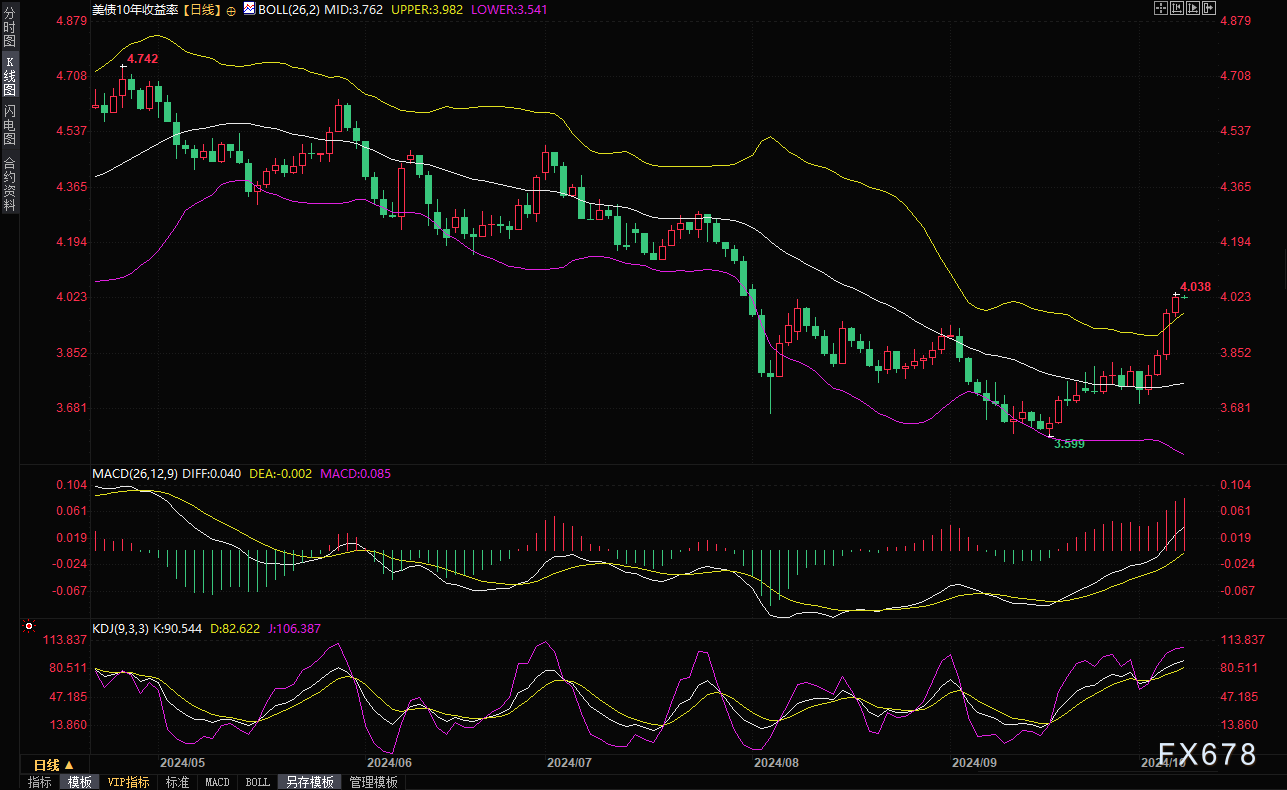Open the VIP指标 tab
This screenshot has width=1287, height=790.
pos(128,782)
